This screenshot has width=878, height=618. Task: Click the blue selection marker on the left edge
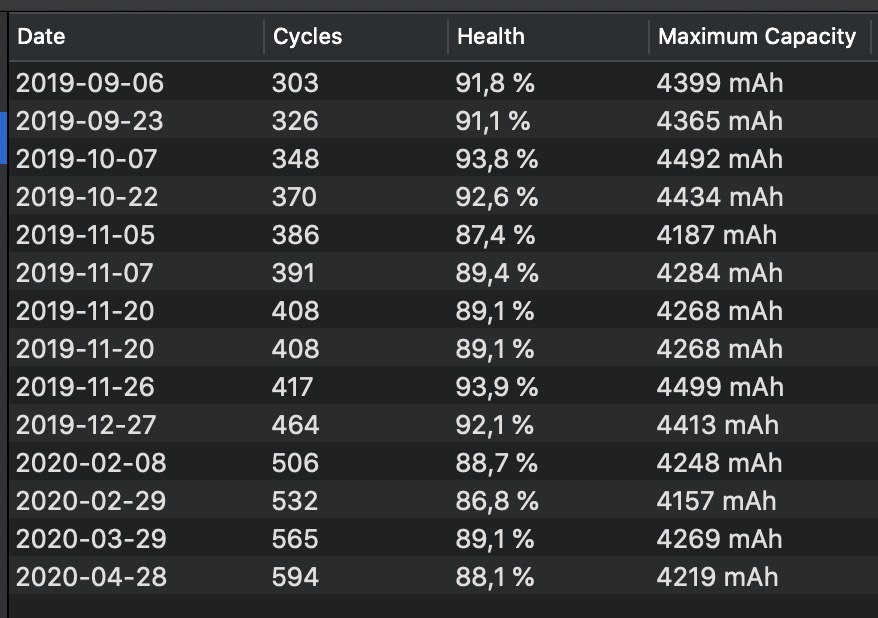click(4, 138)
